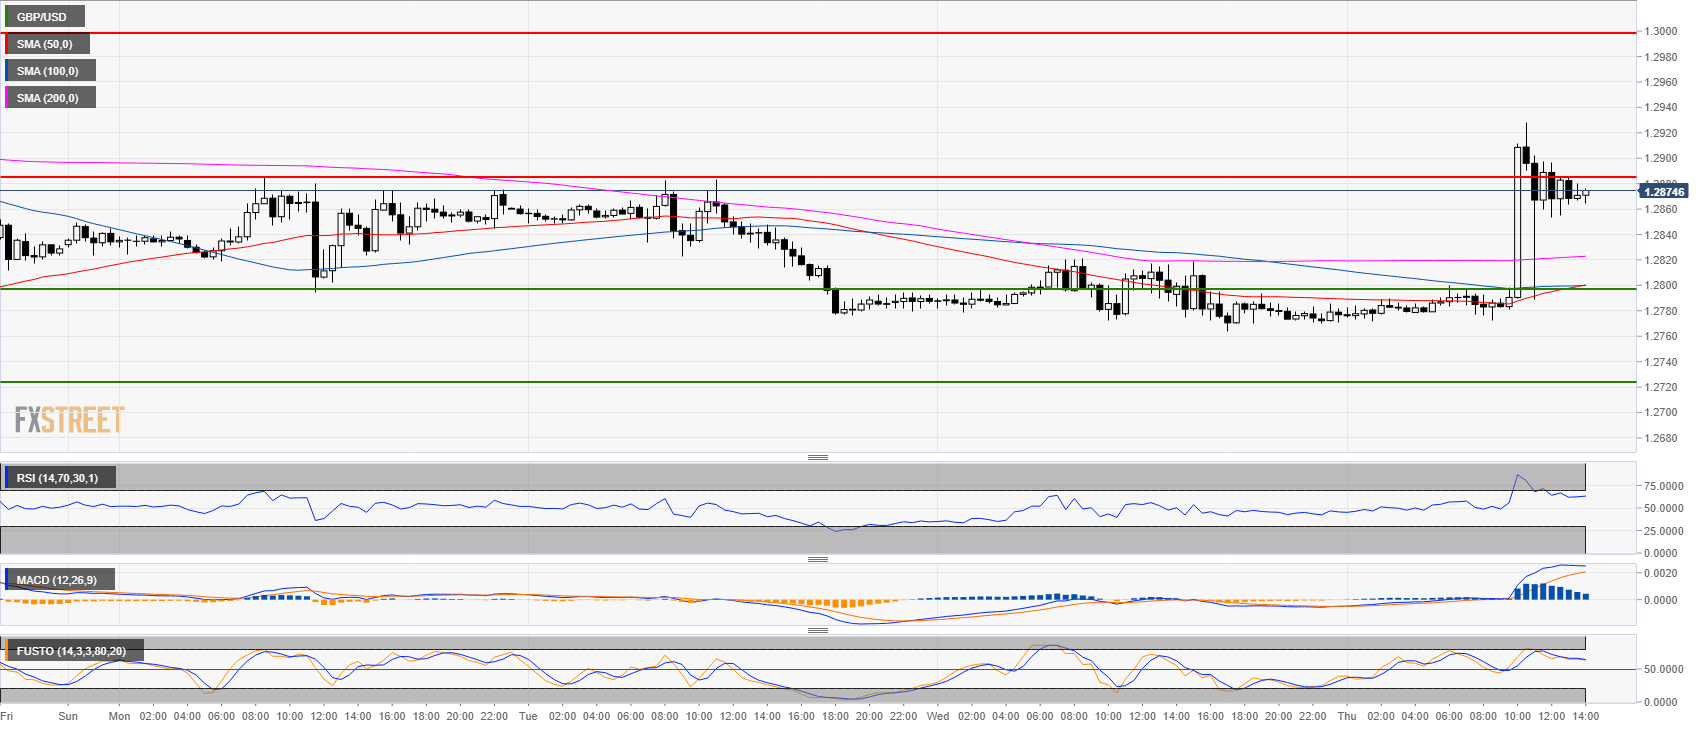Click the 1.3000 price axis label
This screenshot has height=729, width=1707.
pyautogui.click(x=1661, y=31)
